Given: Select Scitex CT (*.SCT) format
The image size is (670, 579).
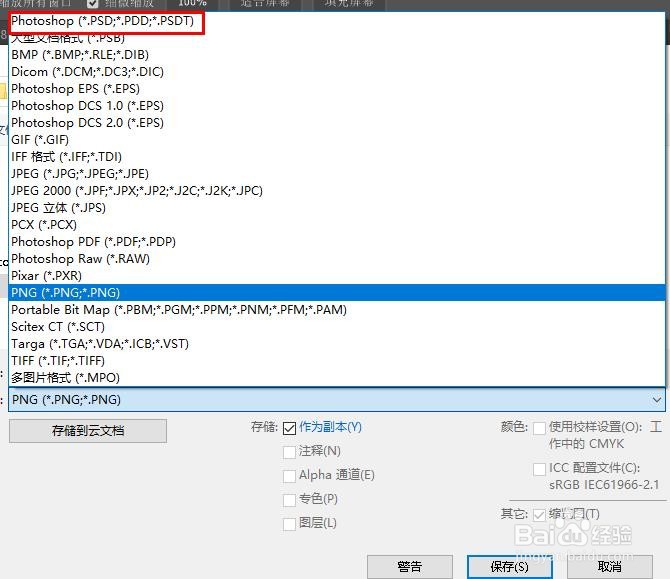Looking at the screenshot, I should point(337,327).
